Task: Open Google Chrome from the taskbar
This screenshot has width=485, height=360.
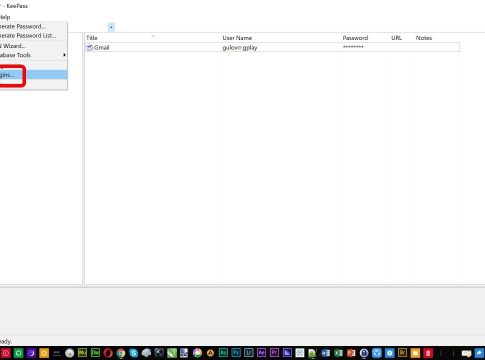Action: 121,353
